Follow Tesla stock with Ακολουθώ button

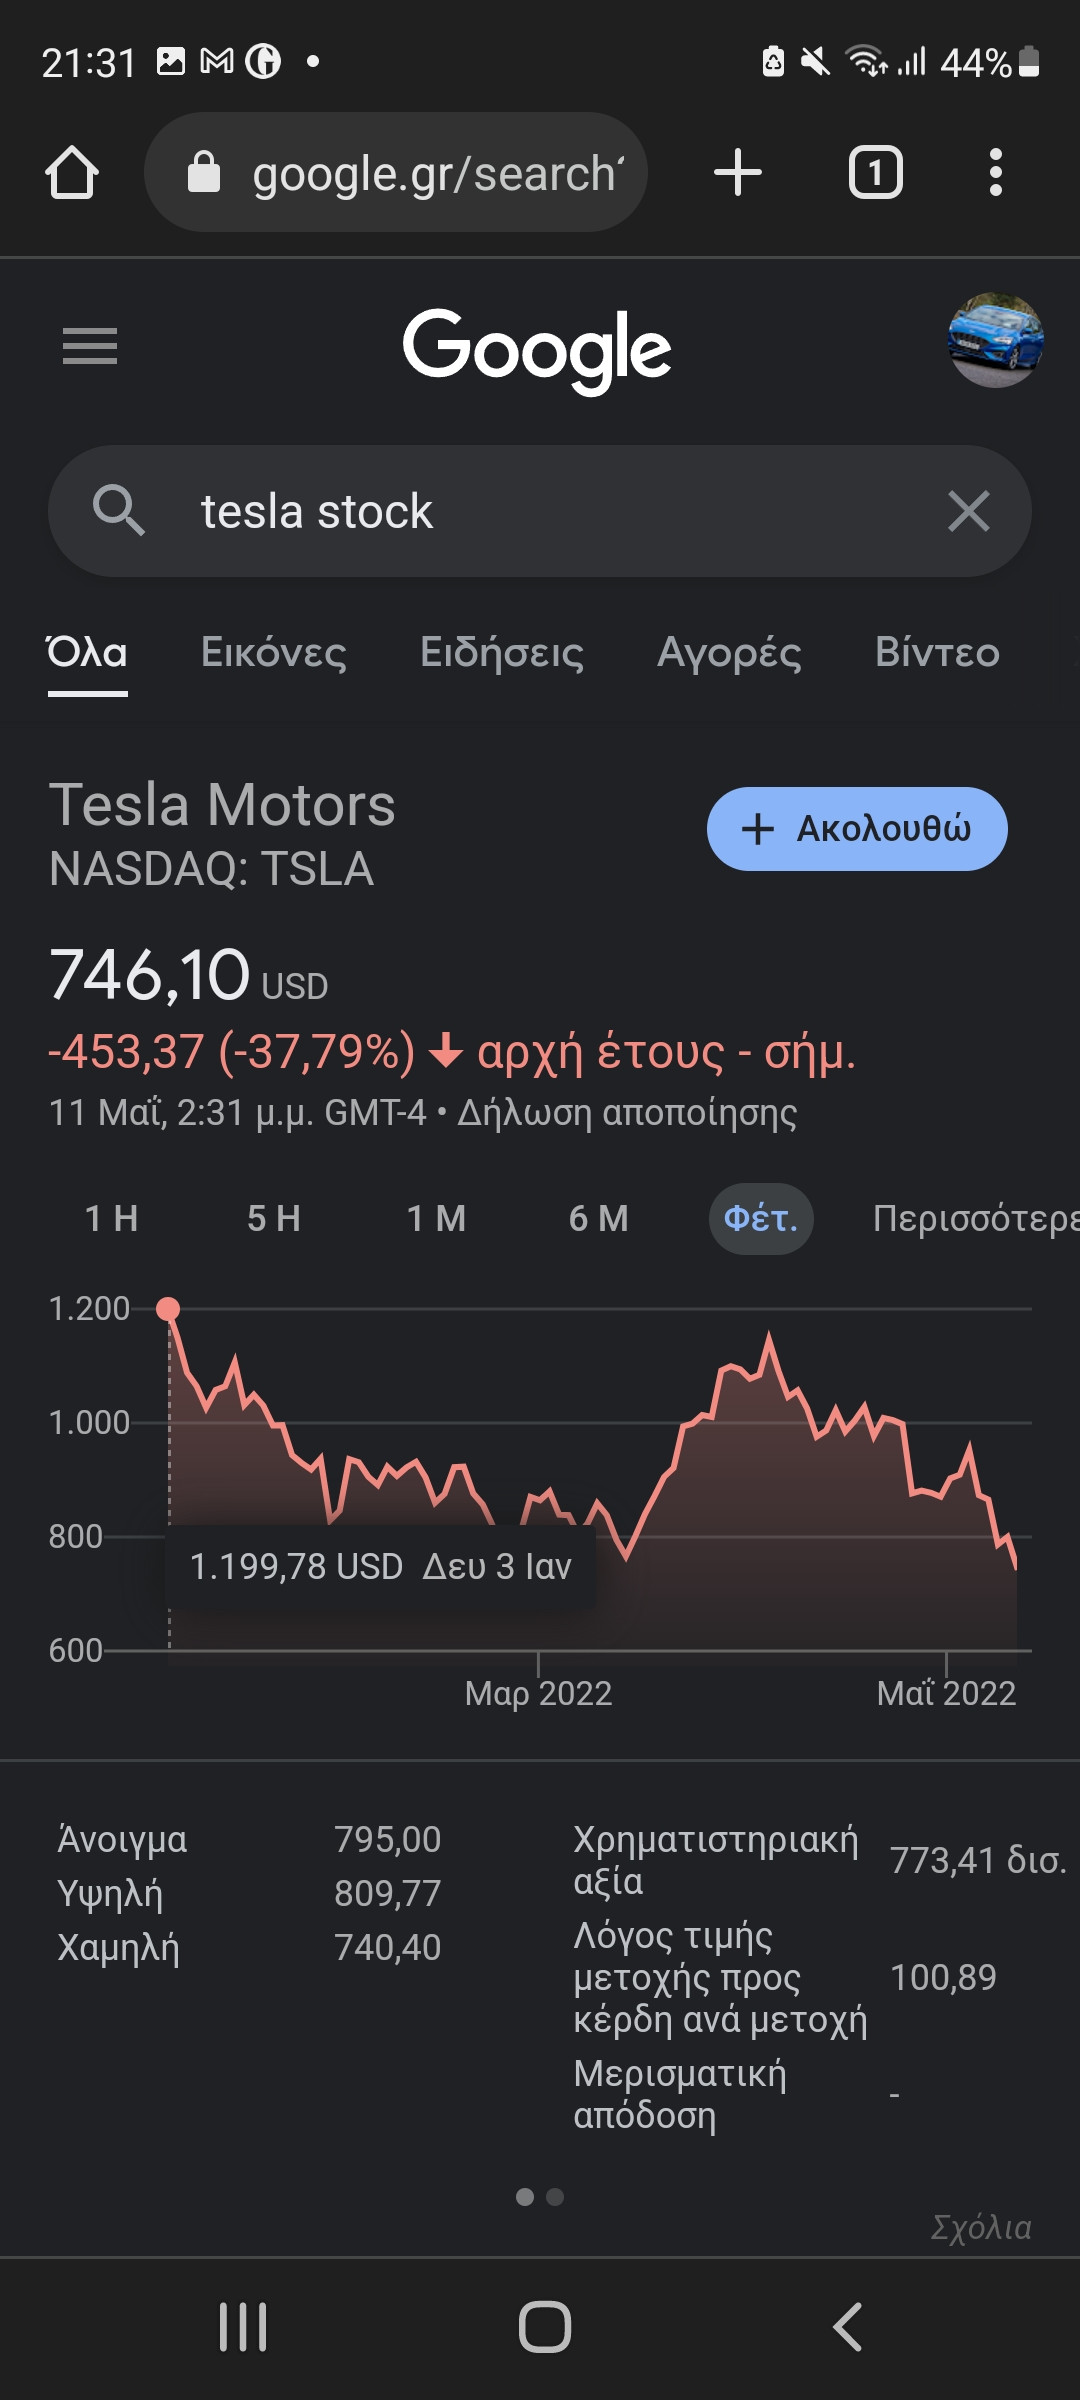857,829
